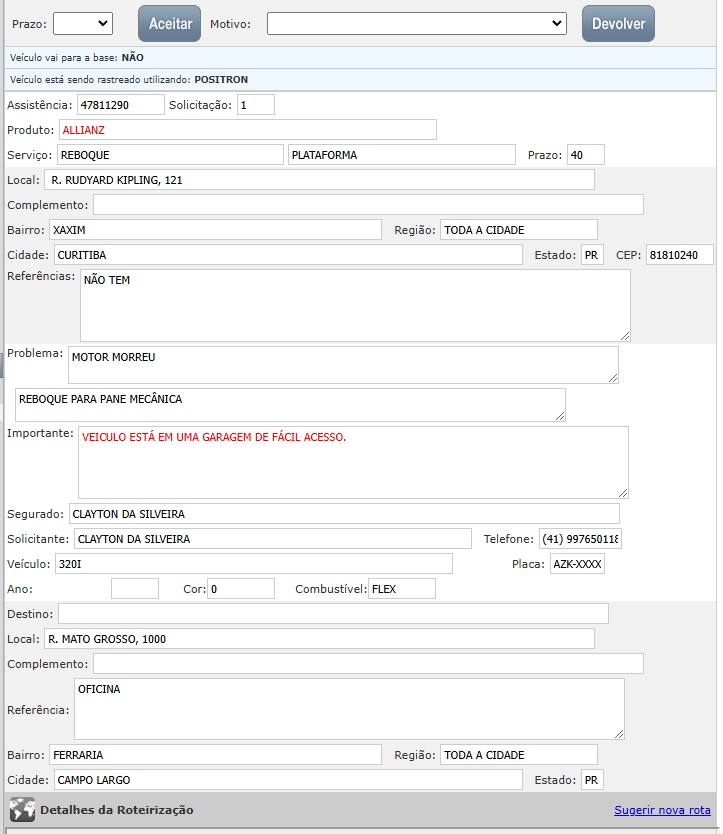Click the empty Destino field
The width and height of the screenshot is (723, 834).
coord(333,613)
